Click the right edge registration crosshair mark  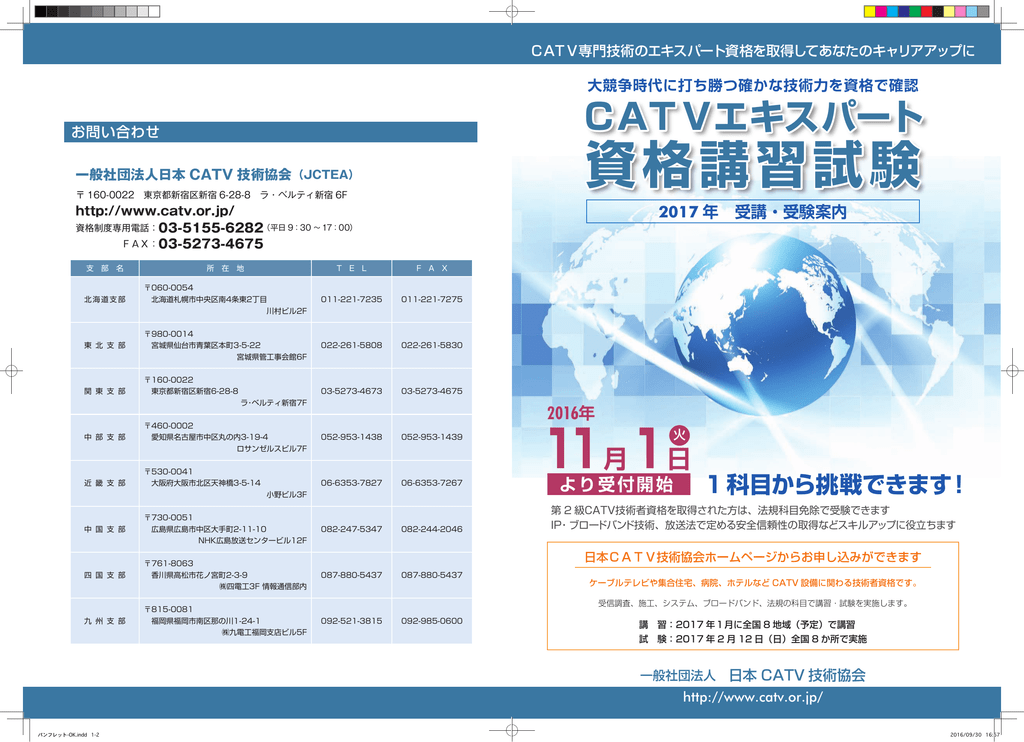pyautogui.click(x=1012, y=371)
